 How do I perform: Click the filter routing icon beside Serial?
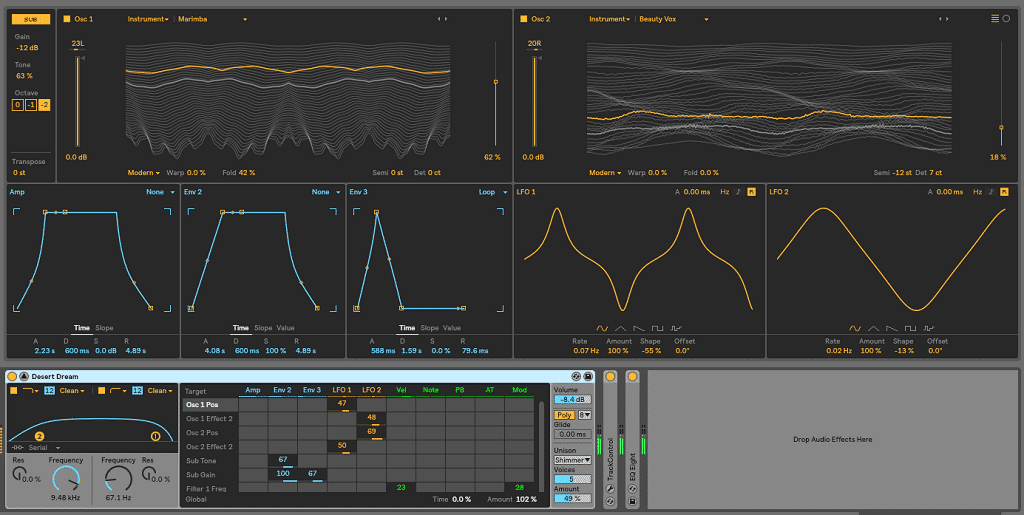pyautogui.click(x=18, y=448)
